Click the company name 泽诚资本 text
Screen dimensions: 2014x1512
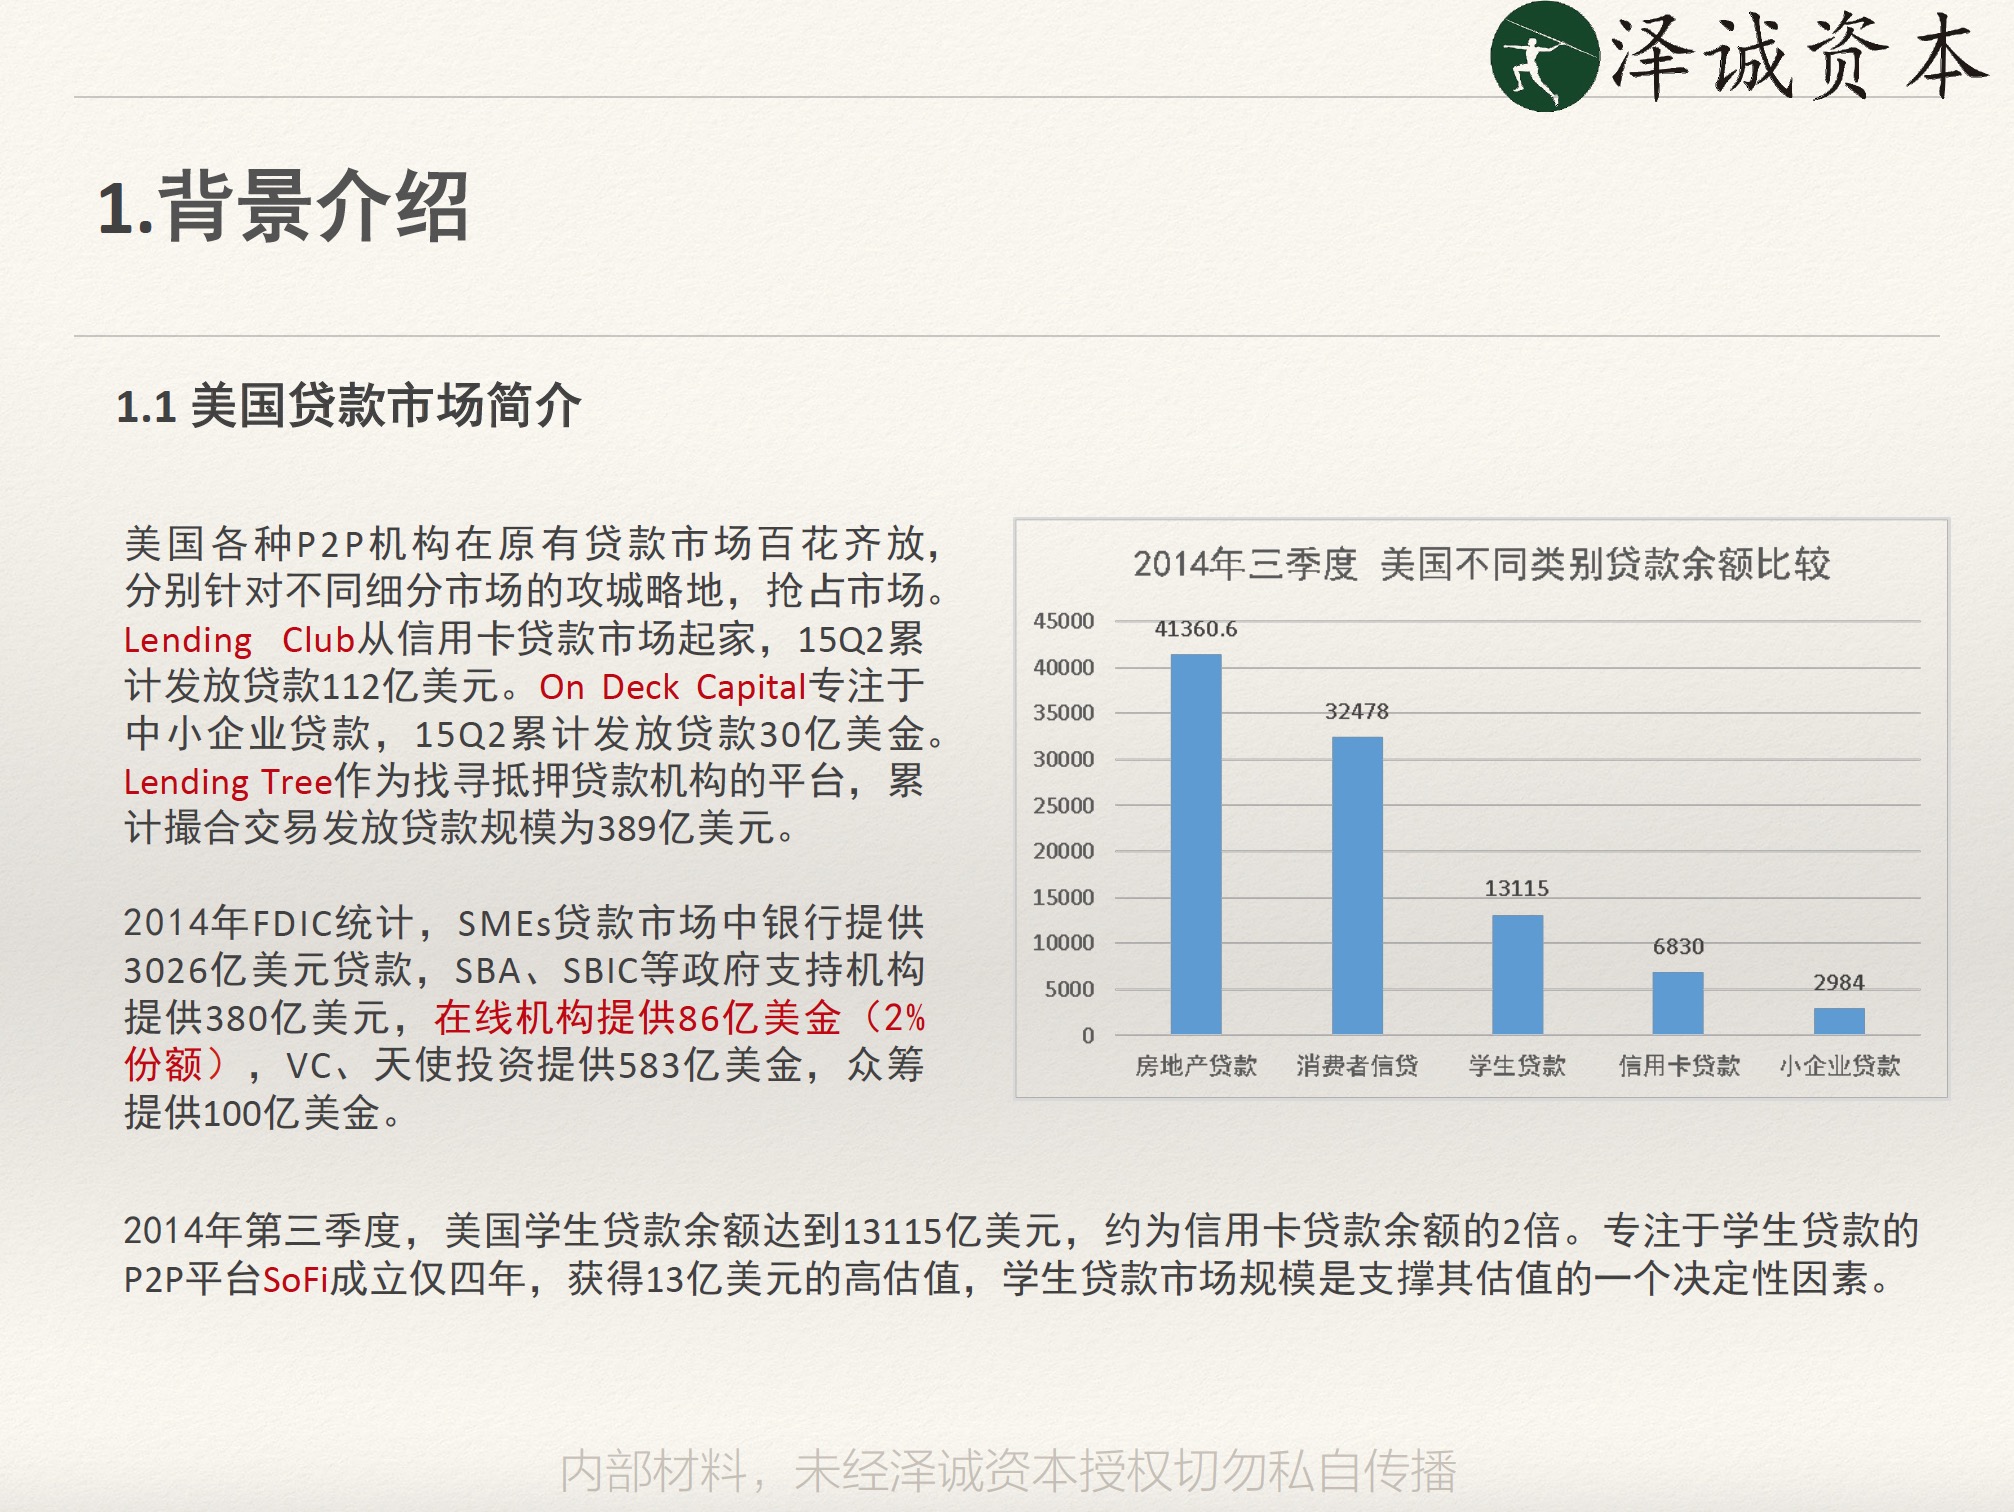[x=1798, y=56]
